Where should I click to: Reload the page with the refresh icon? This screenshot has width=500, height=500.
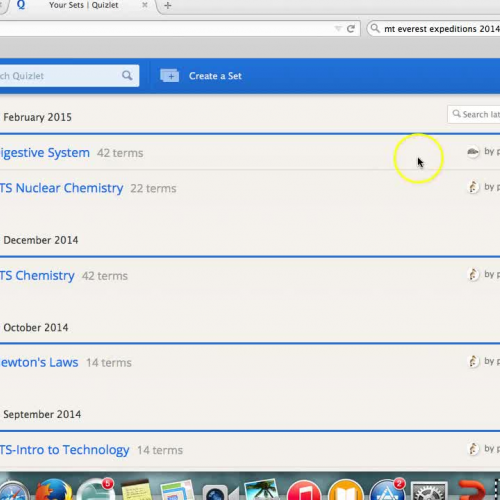tap(351, 29)
